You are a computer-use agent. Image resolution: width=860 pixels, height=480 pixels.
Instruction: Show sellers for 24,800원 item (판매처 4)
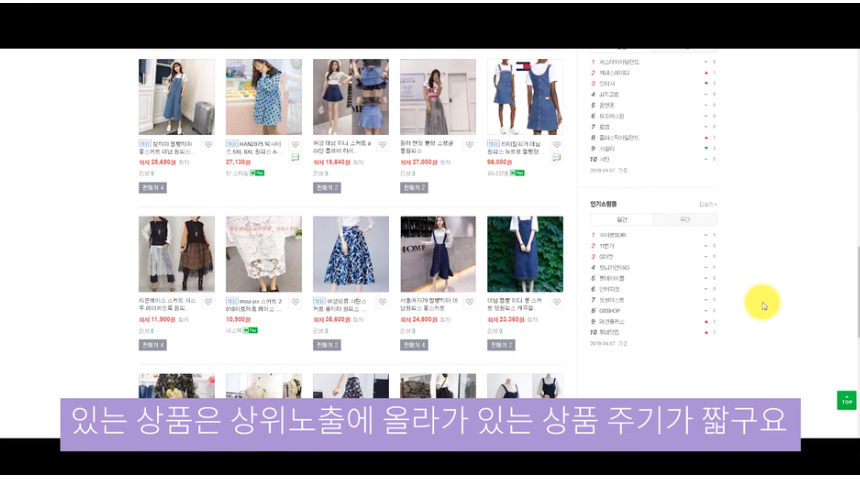tap(414, 345)
